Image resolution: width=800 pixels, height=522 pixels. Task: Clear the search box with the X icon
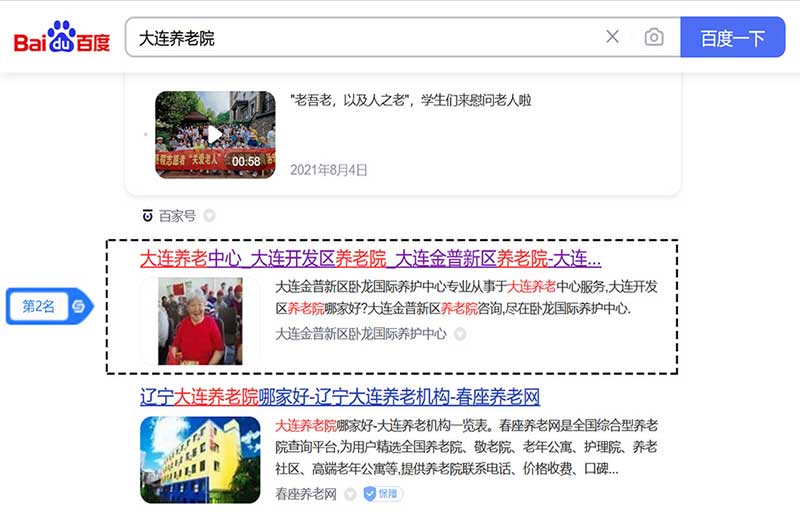613,37
